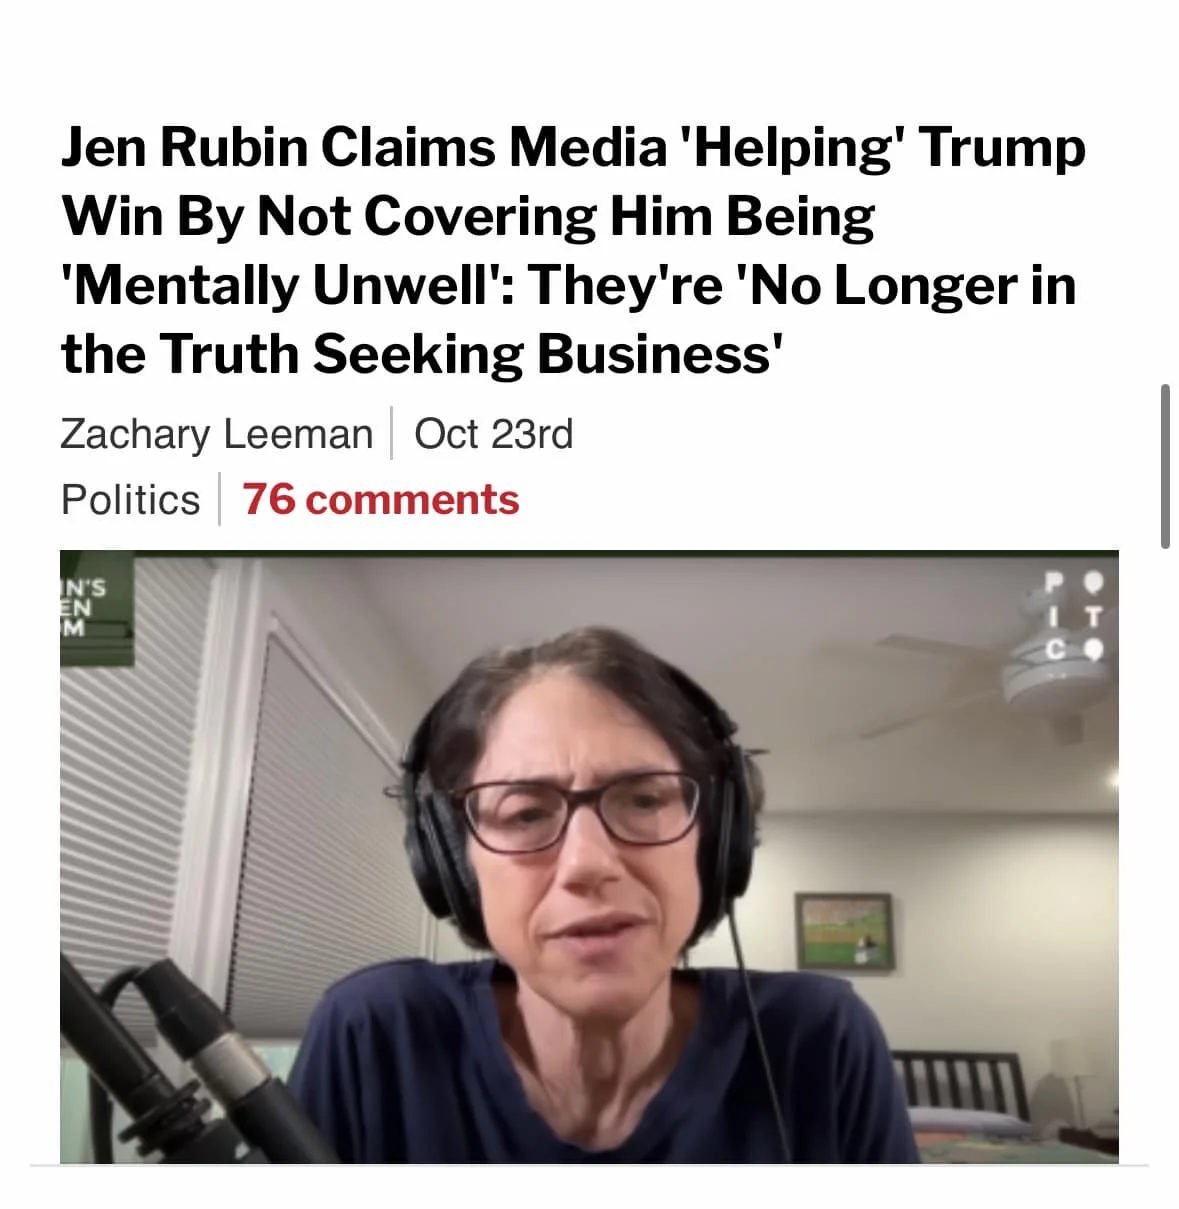
Task: Click the green logo badge on image
Action: coord(96,608)
